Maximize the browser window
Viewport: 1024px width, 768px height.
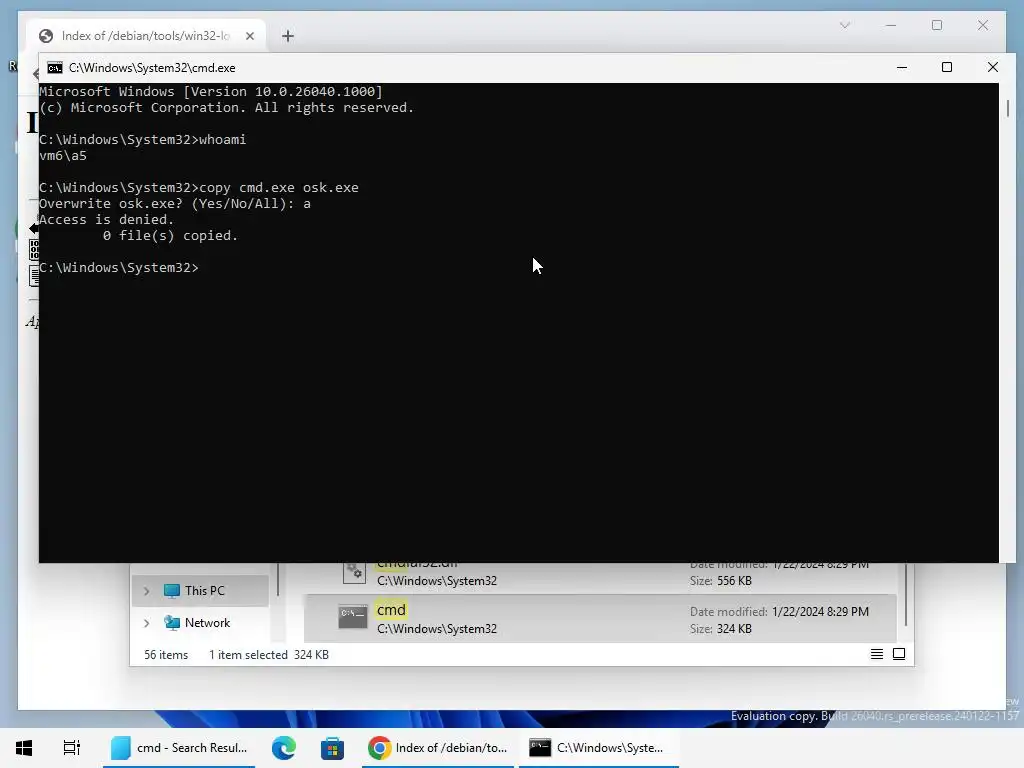[x=937, y=25]
